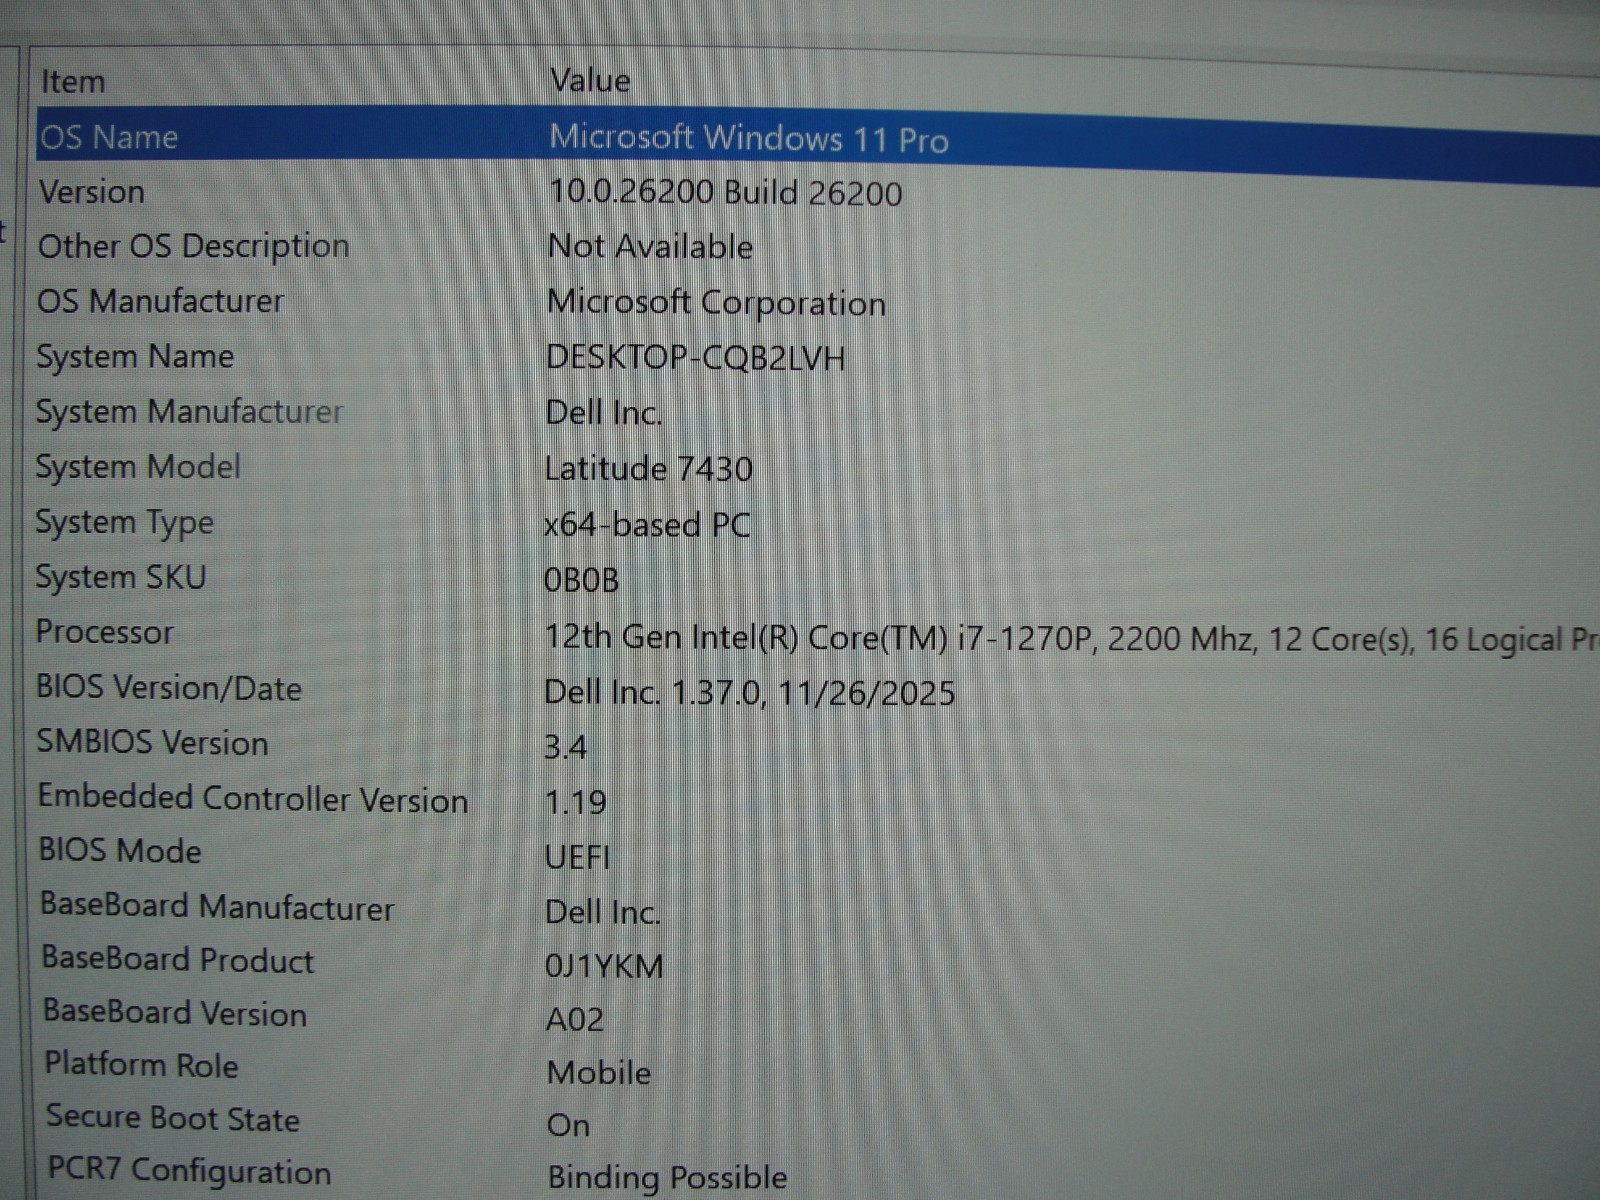This screenshot has width=1600, height=1200.
Task: Click the x64-based PC value
Action: (x=647, y=525)
